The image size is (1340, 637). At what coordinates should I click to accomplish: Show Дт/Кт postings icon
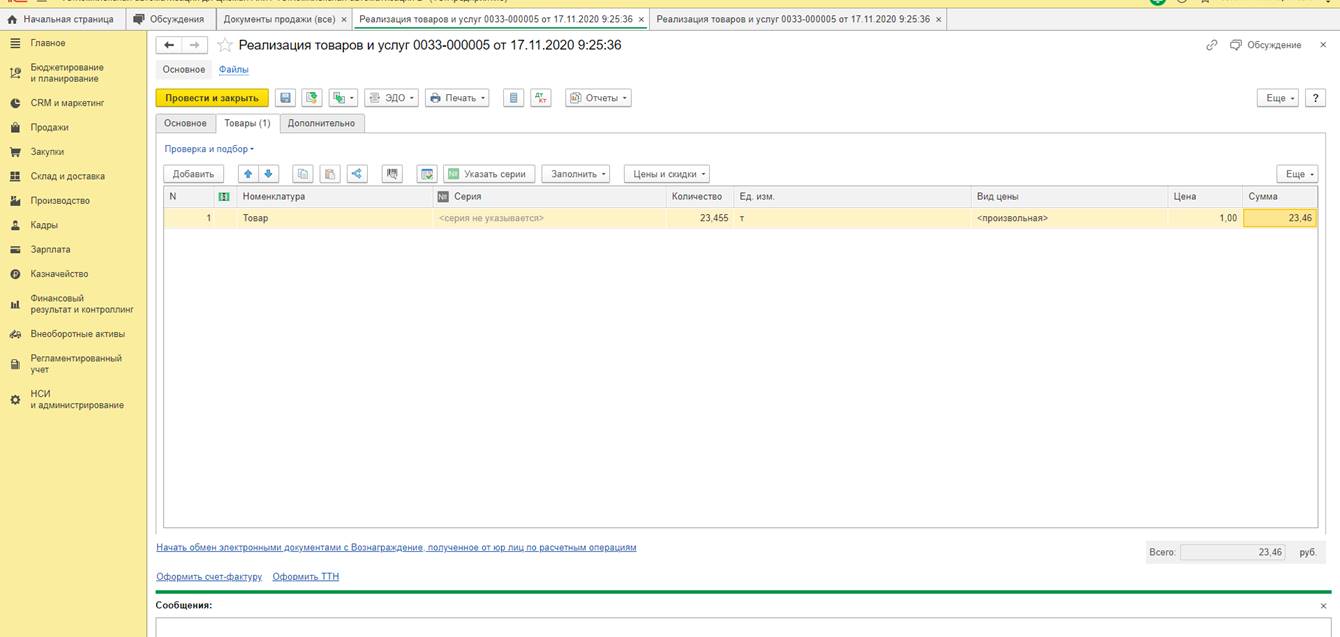tap(541, 98)
